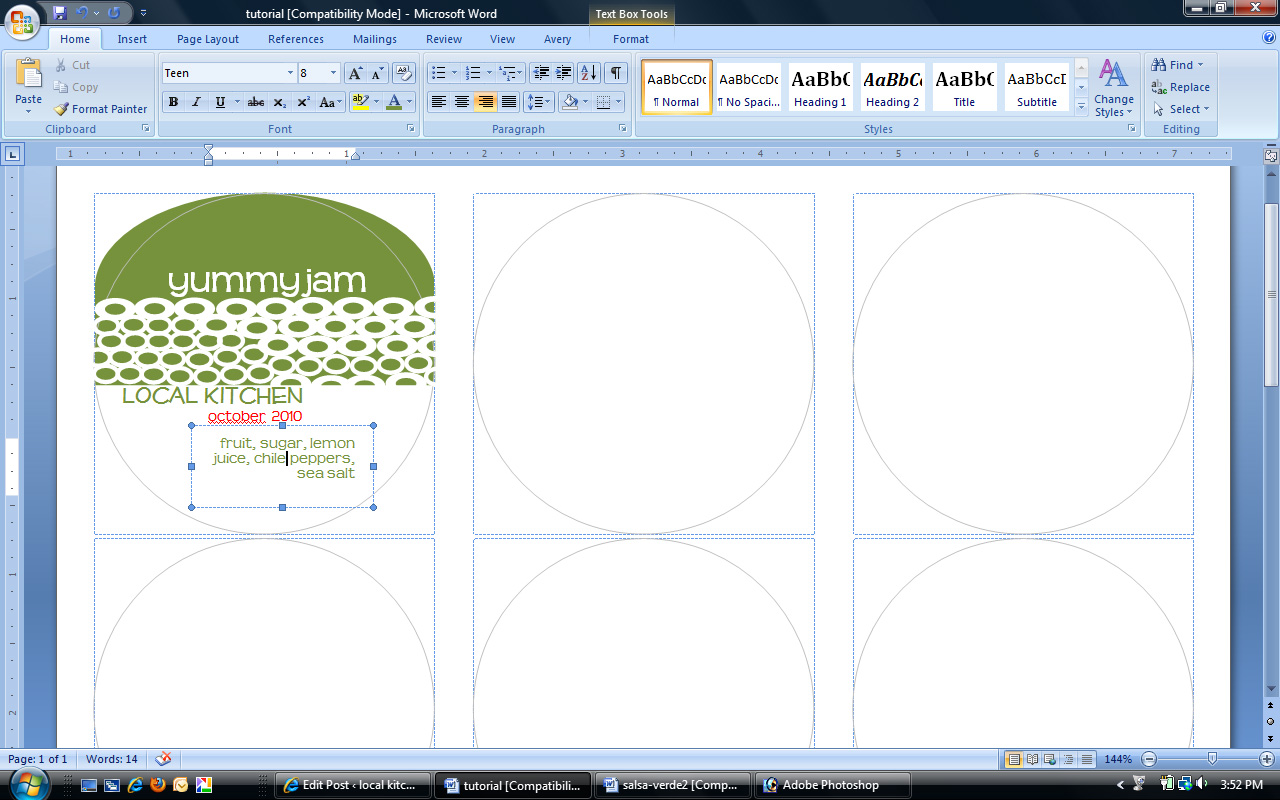Toggle Show/Hide paragraph marks
Viewport: 1280px width, 800px height.
616,73
